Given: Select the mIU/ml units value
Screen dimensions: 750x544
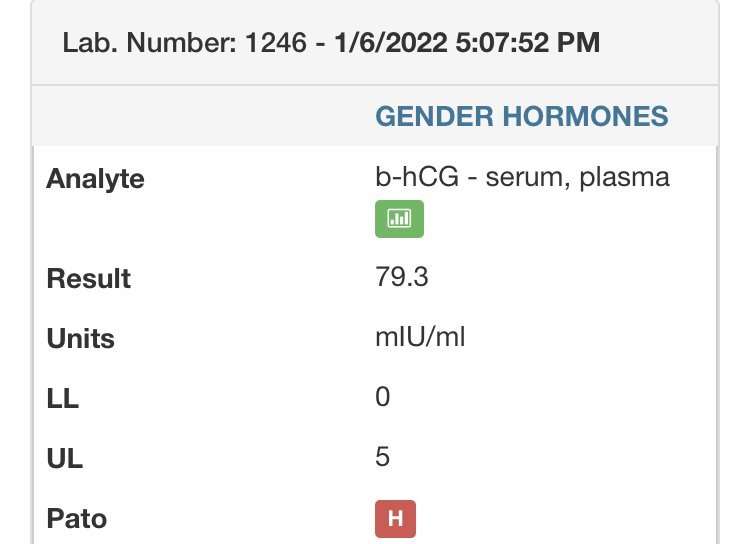Looking at the screenshot, I should pos(420,337).
